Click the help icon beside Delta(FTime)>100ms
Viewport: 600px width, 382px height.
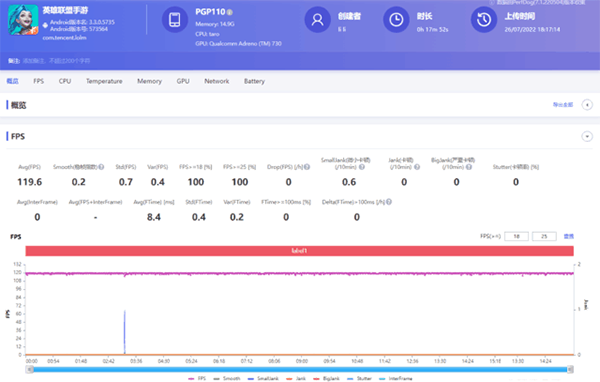(x=389, y=202)
